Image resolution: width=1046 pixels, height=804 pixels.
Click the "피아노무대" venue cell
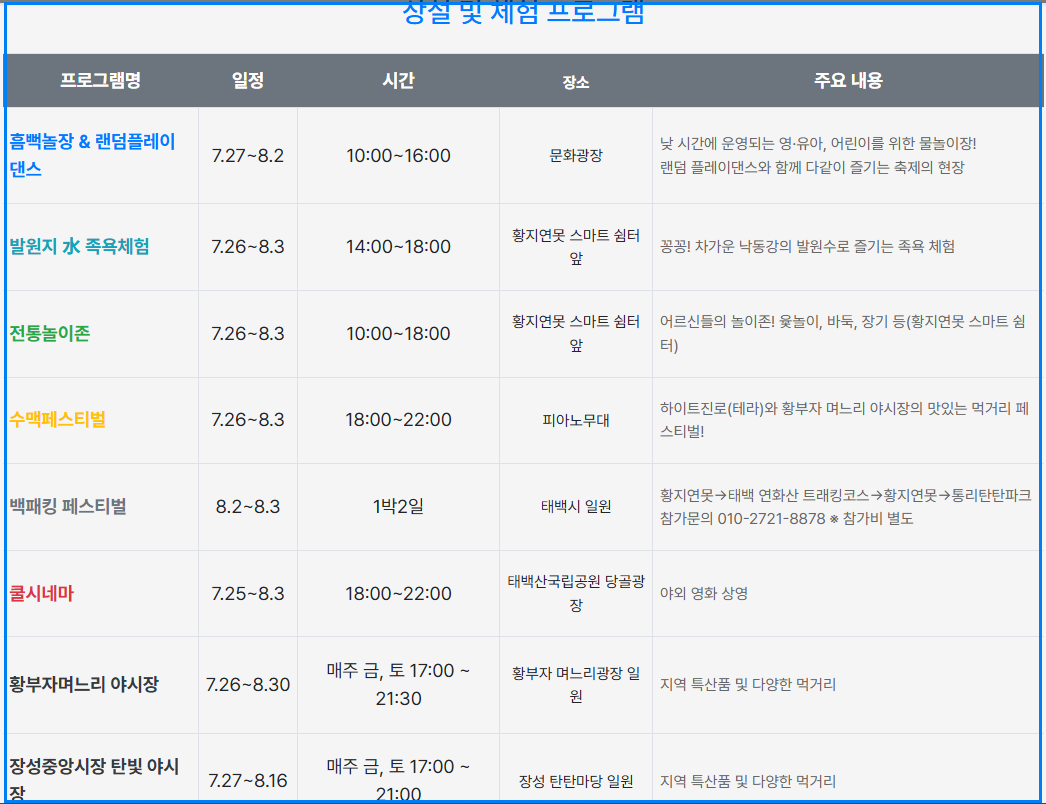click(575, 420)
